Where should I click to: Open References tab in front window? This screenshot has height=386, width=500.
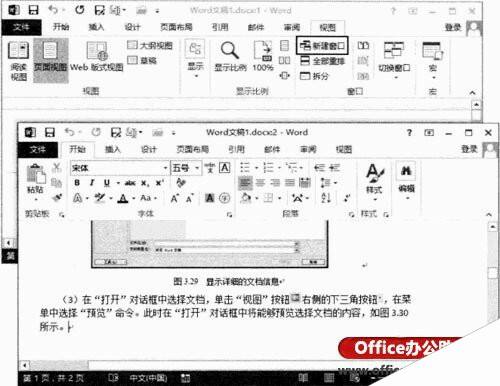pyautogui.click(x=236, y=149)
